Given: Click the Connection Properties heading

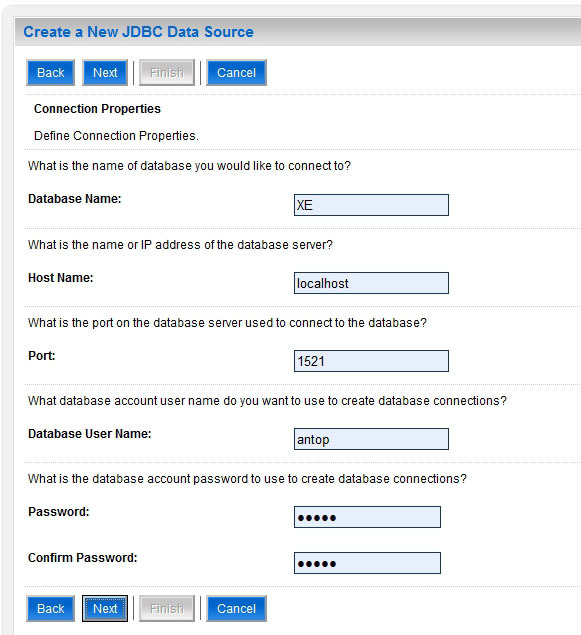Looking at the screenshot, I should (x=97, y=109).
